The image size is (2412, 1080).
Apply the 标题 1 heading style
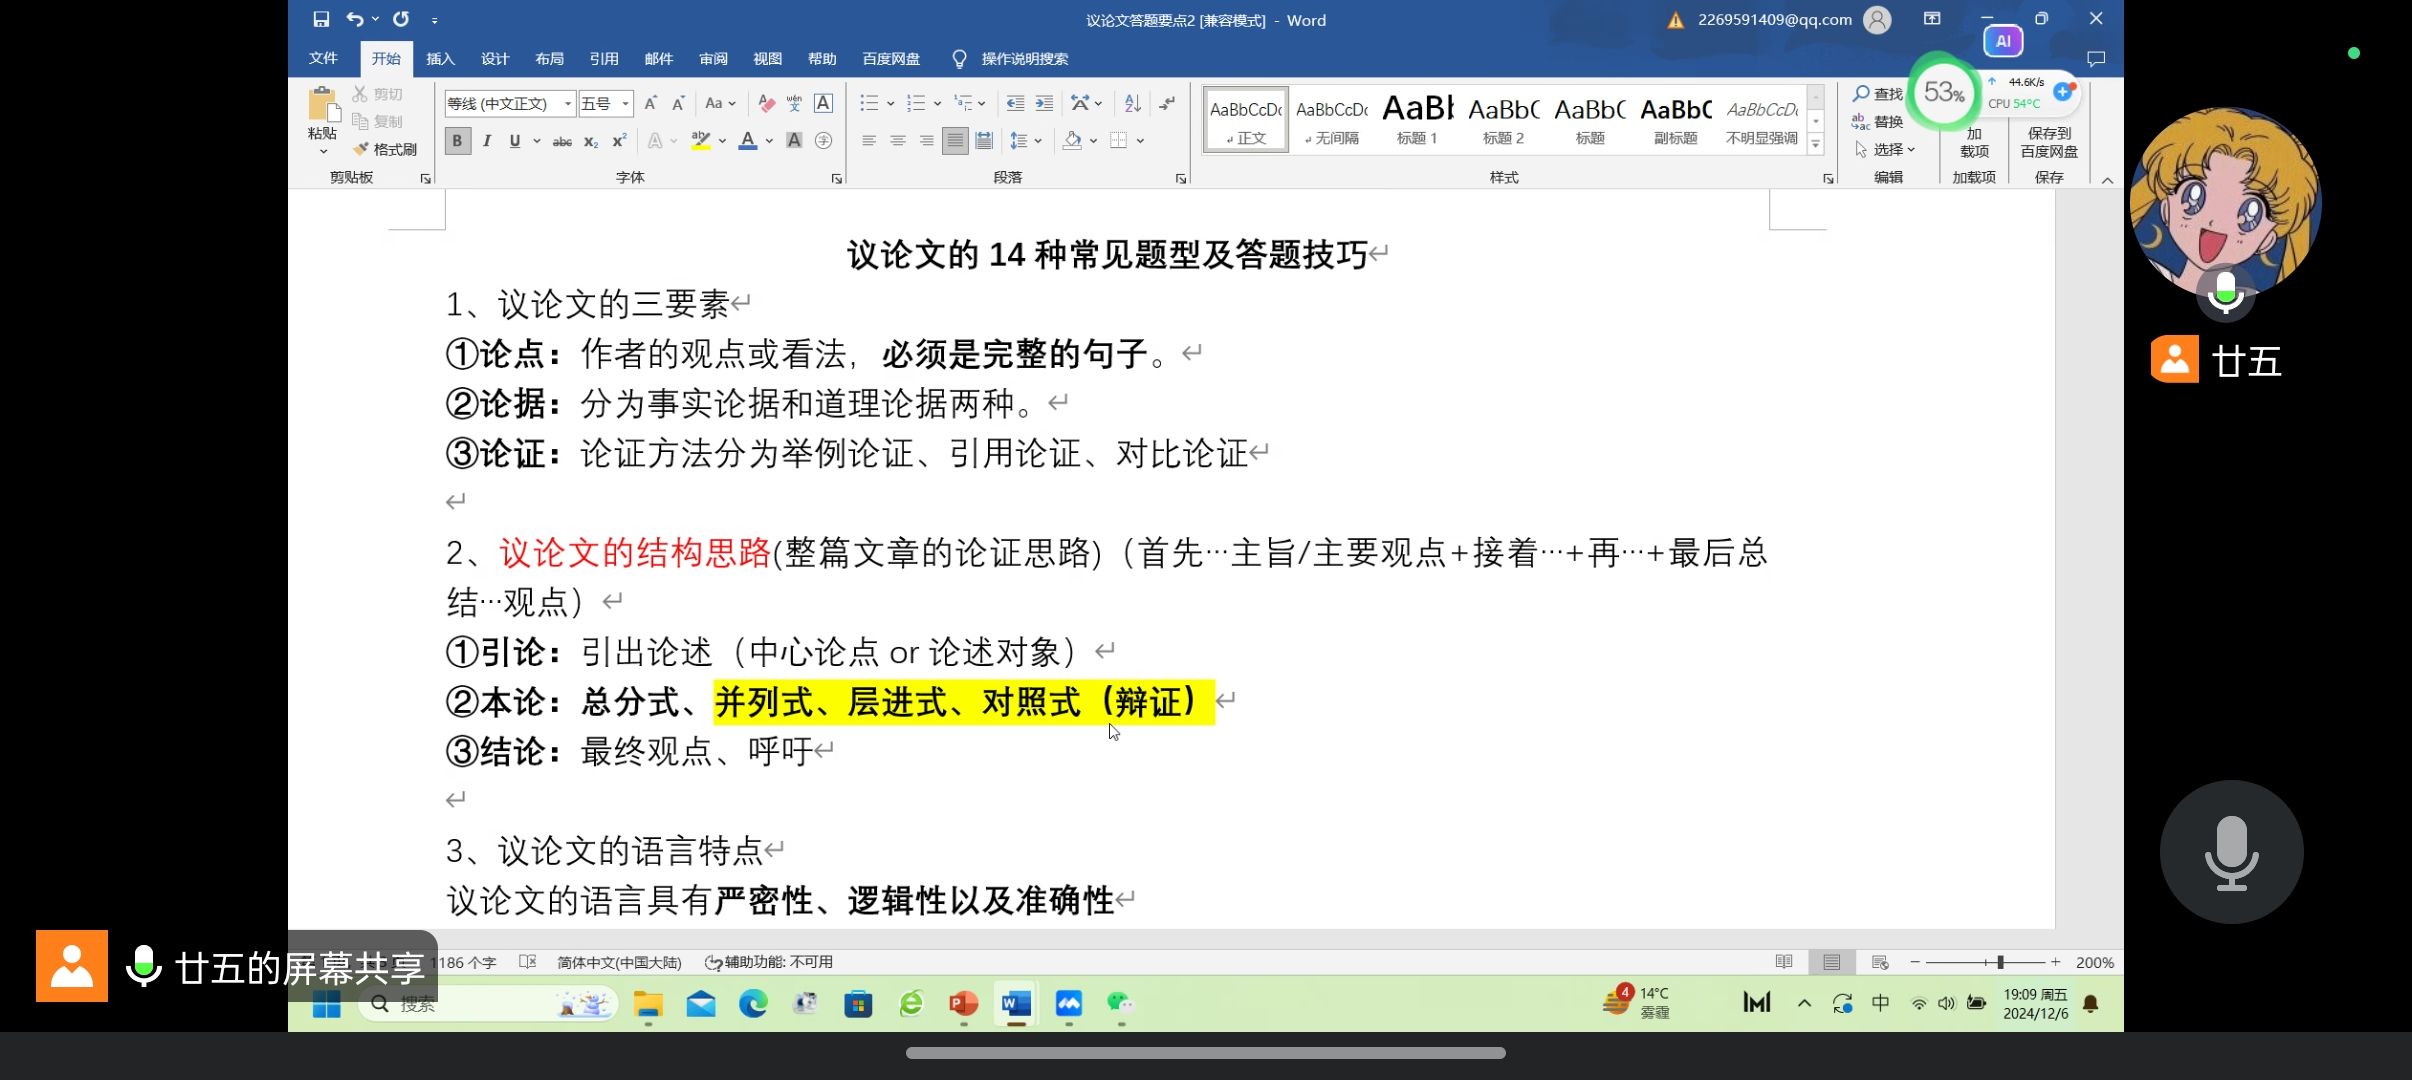1417,120
